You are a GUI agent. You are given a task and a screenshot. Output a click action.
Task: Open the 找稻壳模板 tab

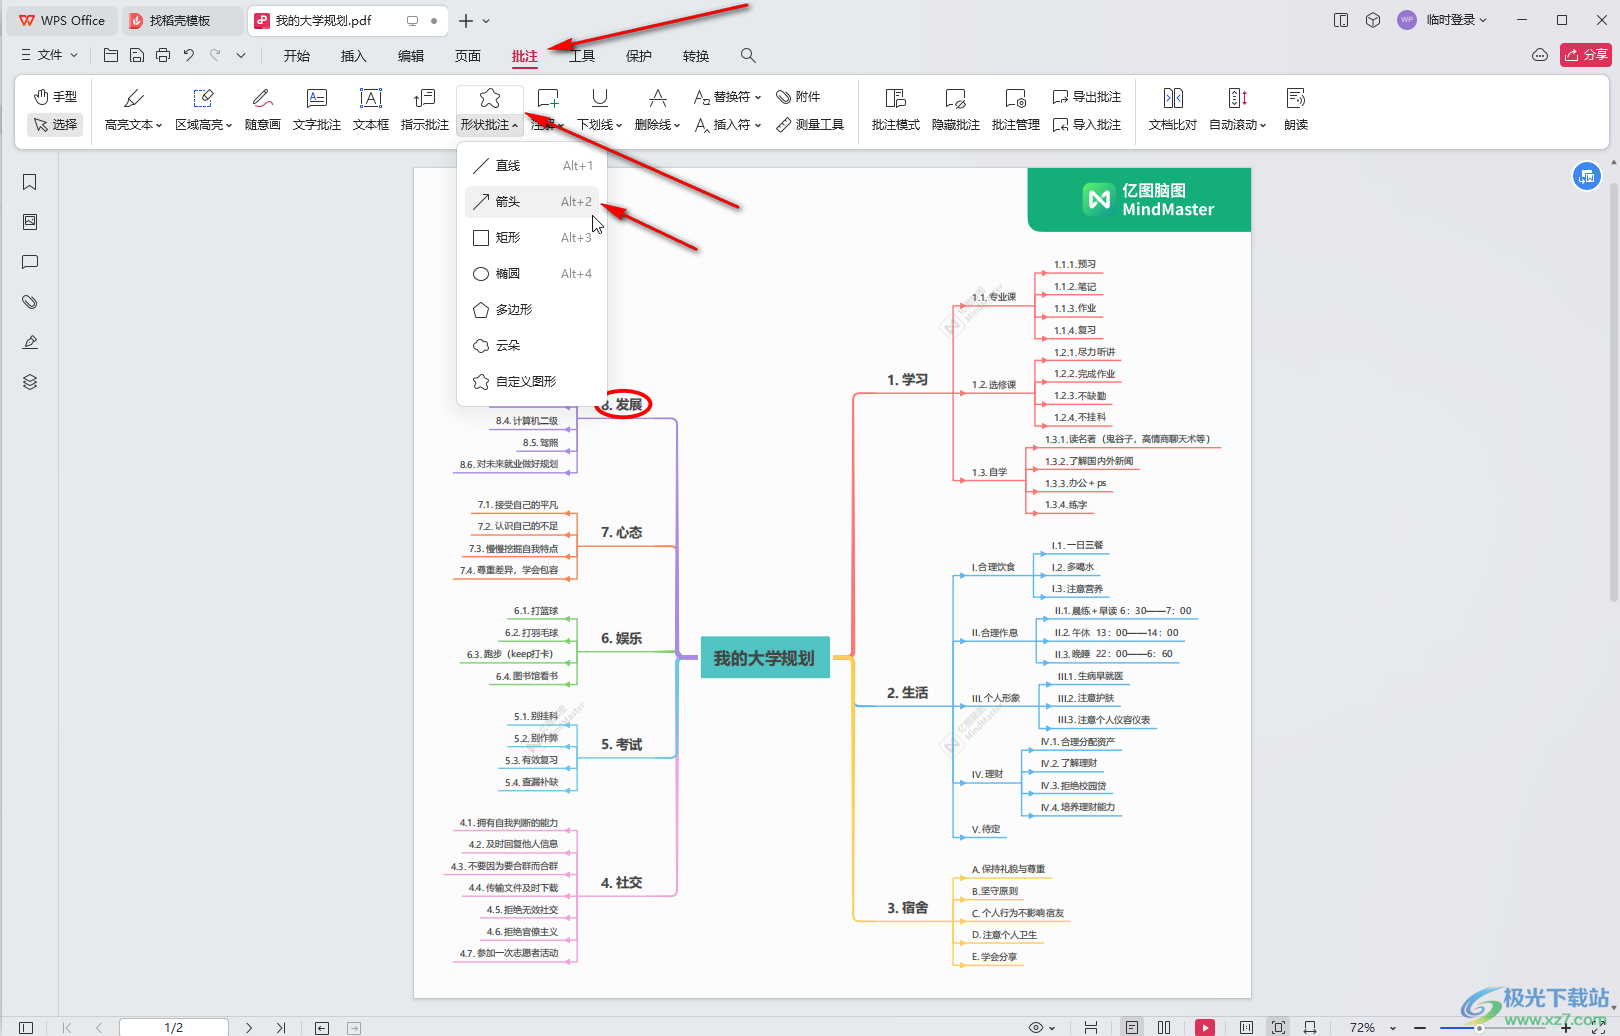[181, 20]
